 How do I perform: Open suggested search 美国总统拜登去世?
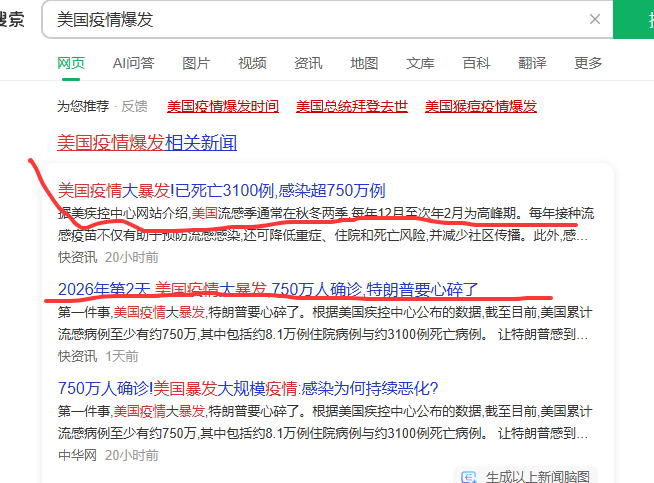tap(352, 106)
